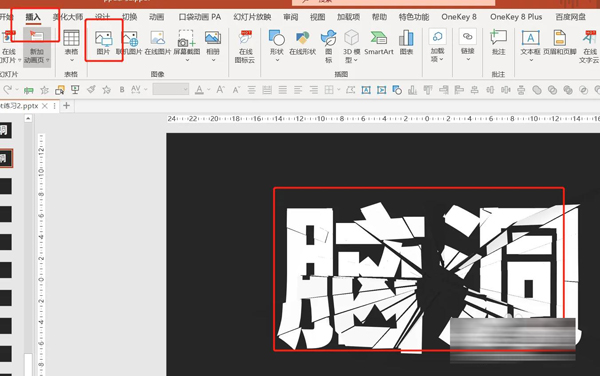This screenshot has width=600, height=376.
Task: Open the OneKey 8 Plus tab
Action: pos(516,17)
